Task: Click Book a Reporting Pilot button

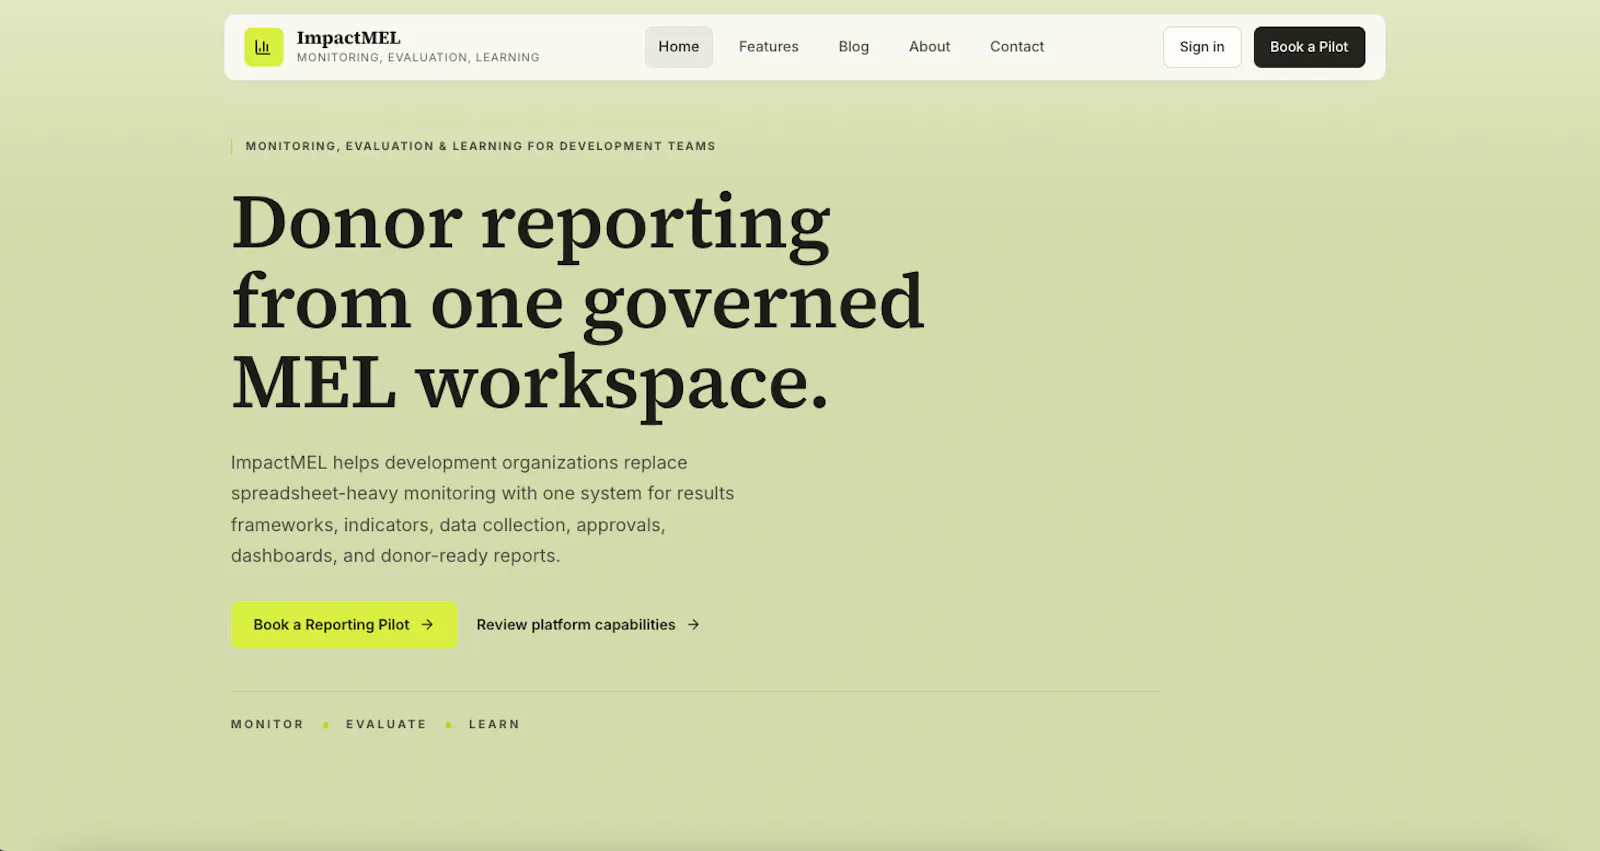Action: (x=344, y=624)
